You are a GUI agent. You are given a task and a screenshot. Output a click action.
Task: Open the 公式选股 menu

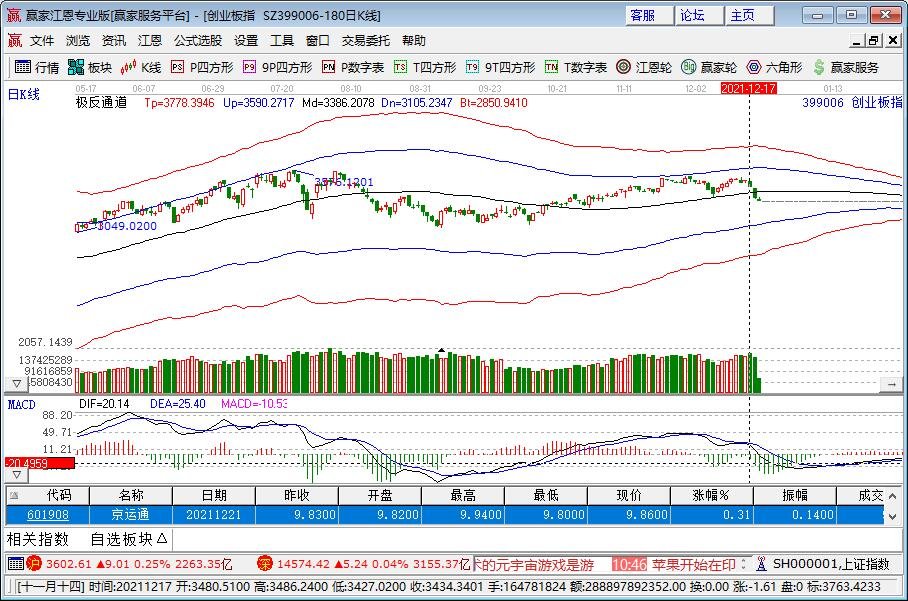point(198,41)
